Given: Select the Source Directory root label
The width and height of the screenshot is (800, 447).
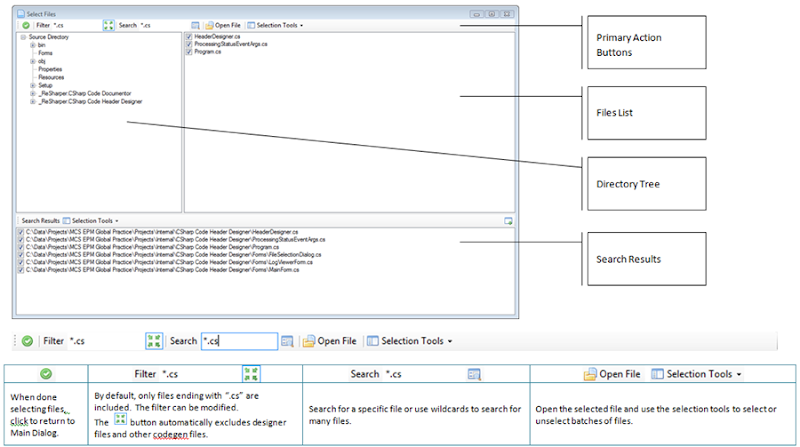Looking at the screenshot, I should (48, 37).
